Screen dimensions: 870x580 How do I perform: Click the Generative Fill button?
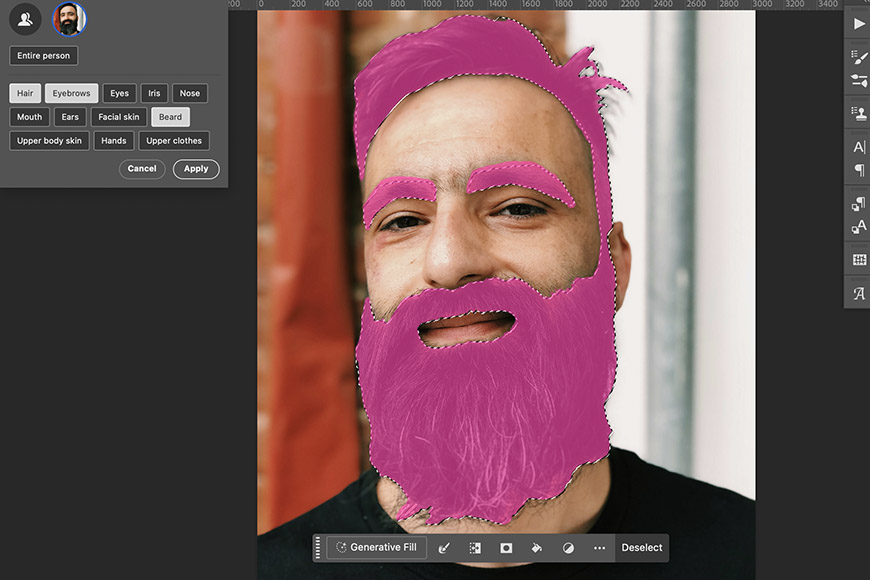click(376, 548)
